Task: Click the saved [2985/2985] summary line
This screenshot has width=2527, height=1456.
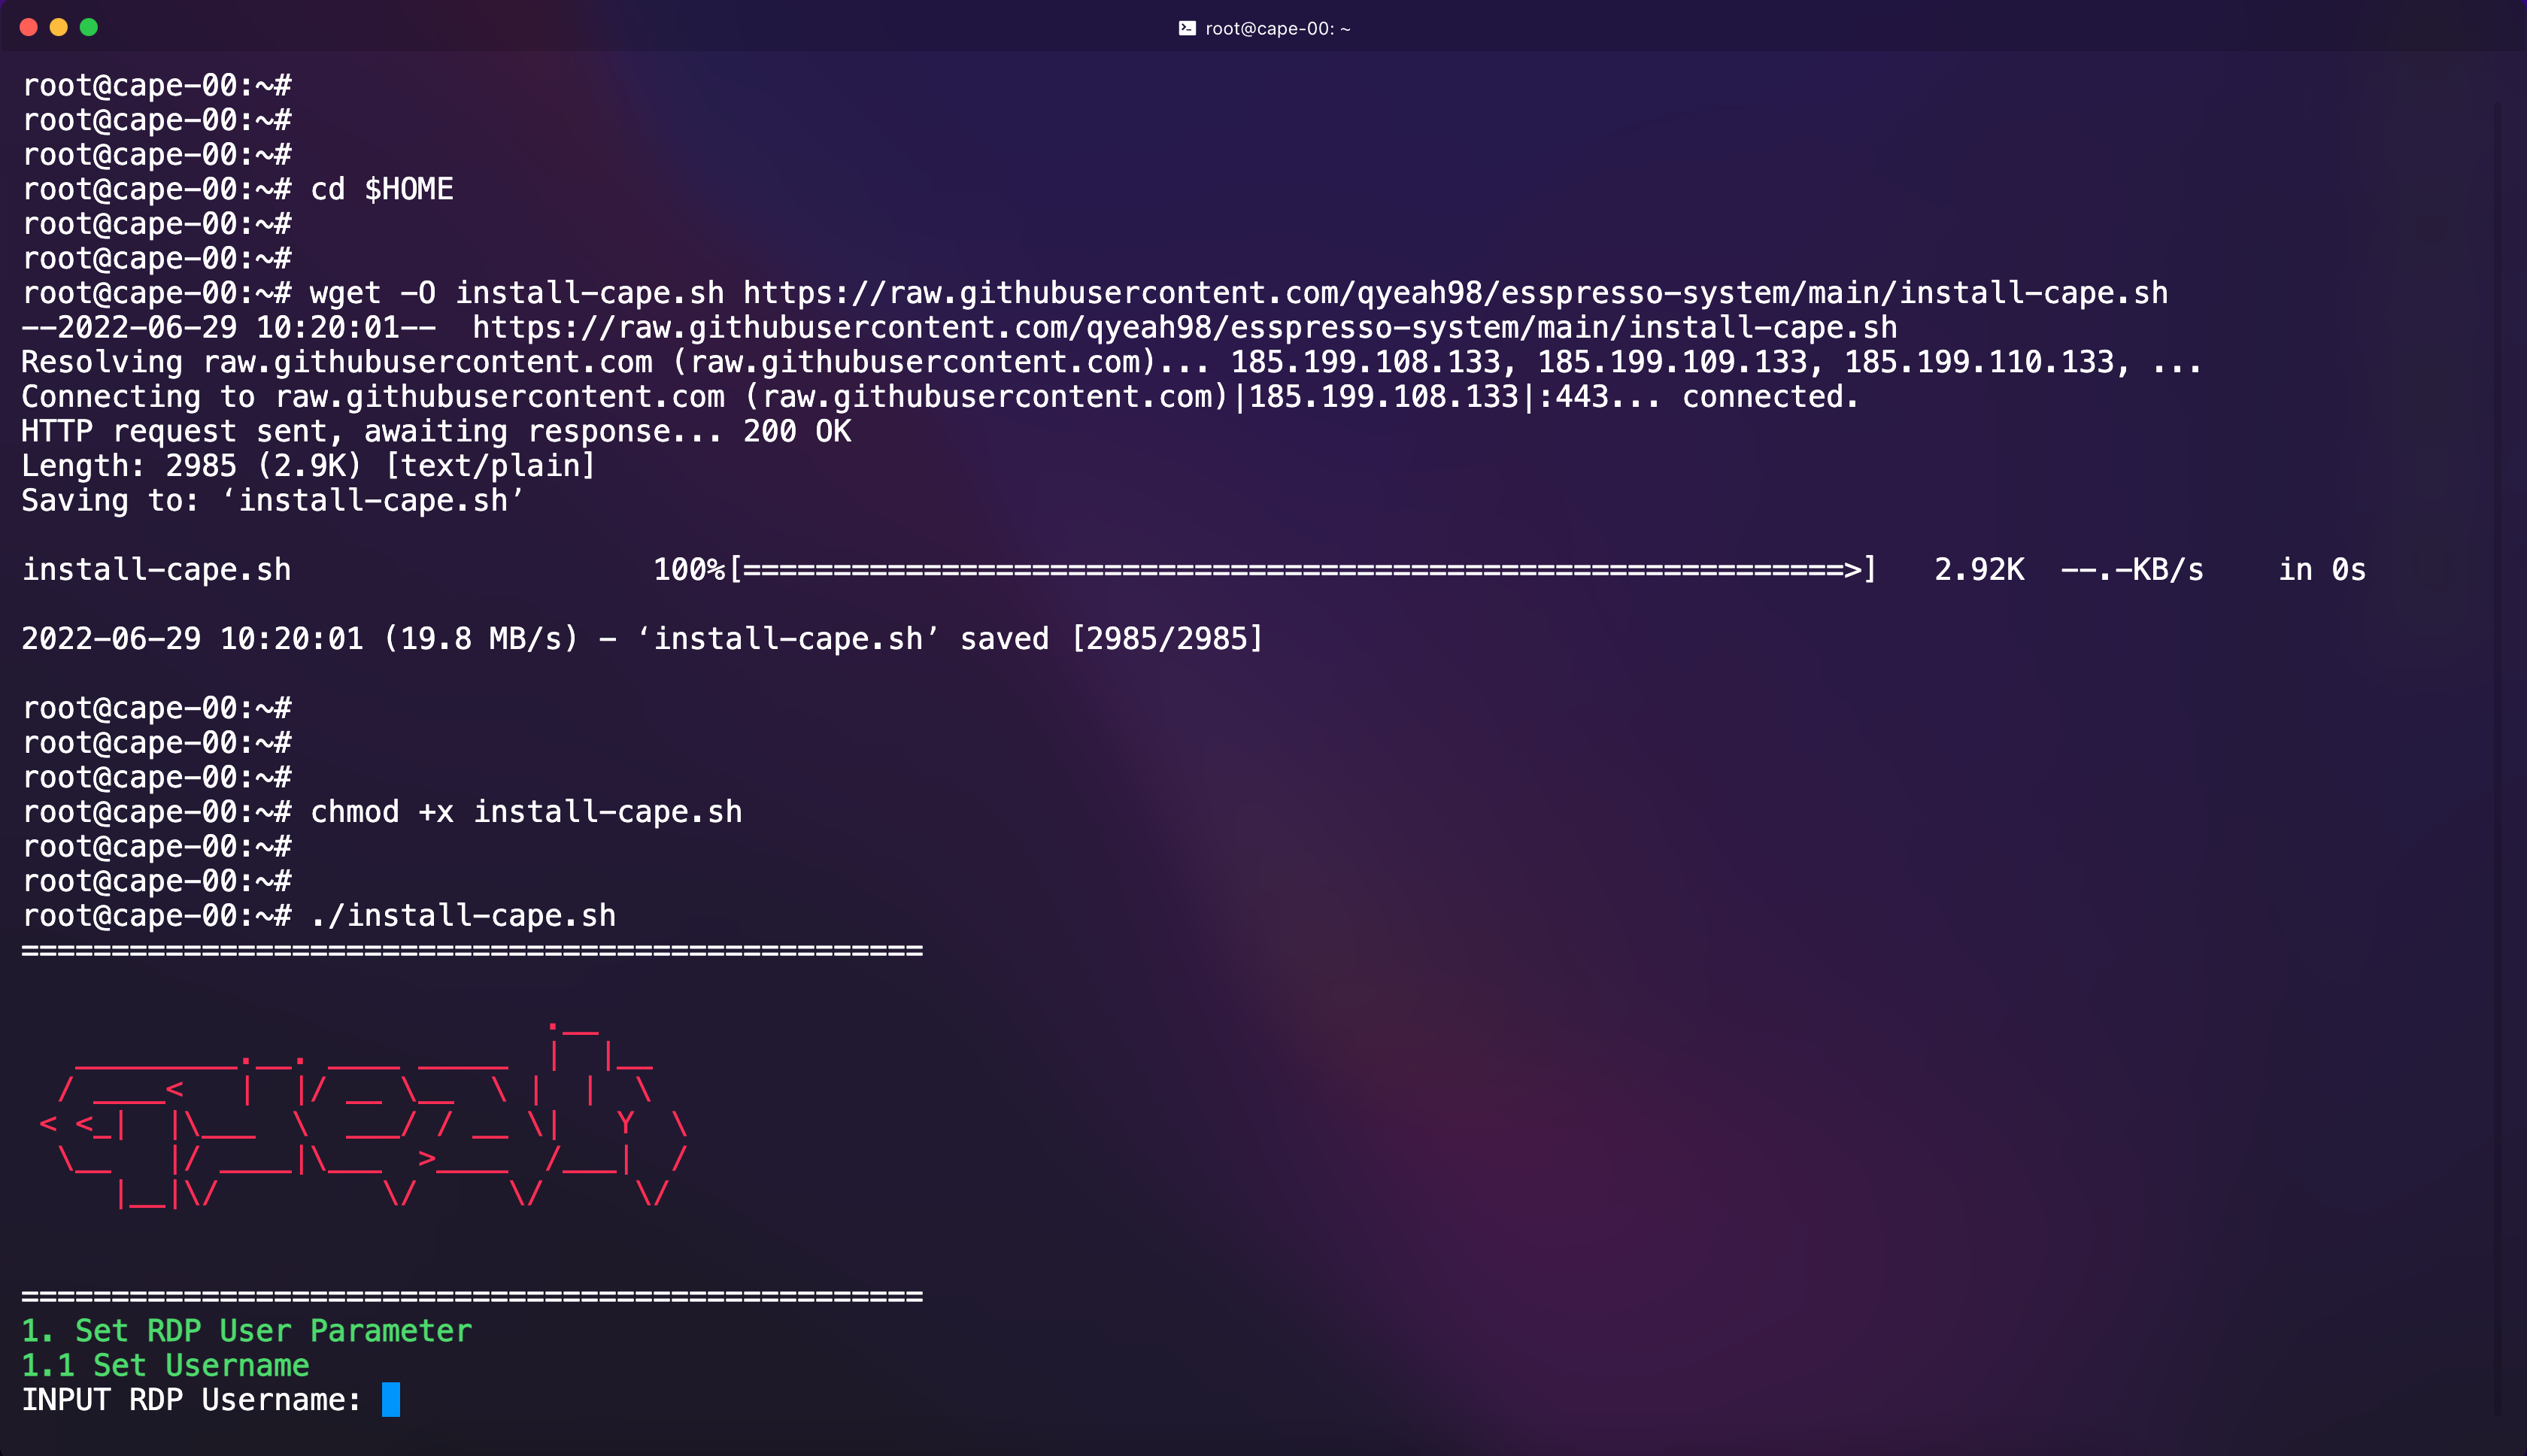Action: [x=642, y=639]
